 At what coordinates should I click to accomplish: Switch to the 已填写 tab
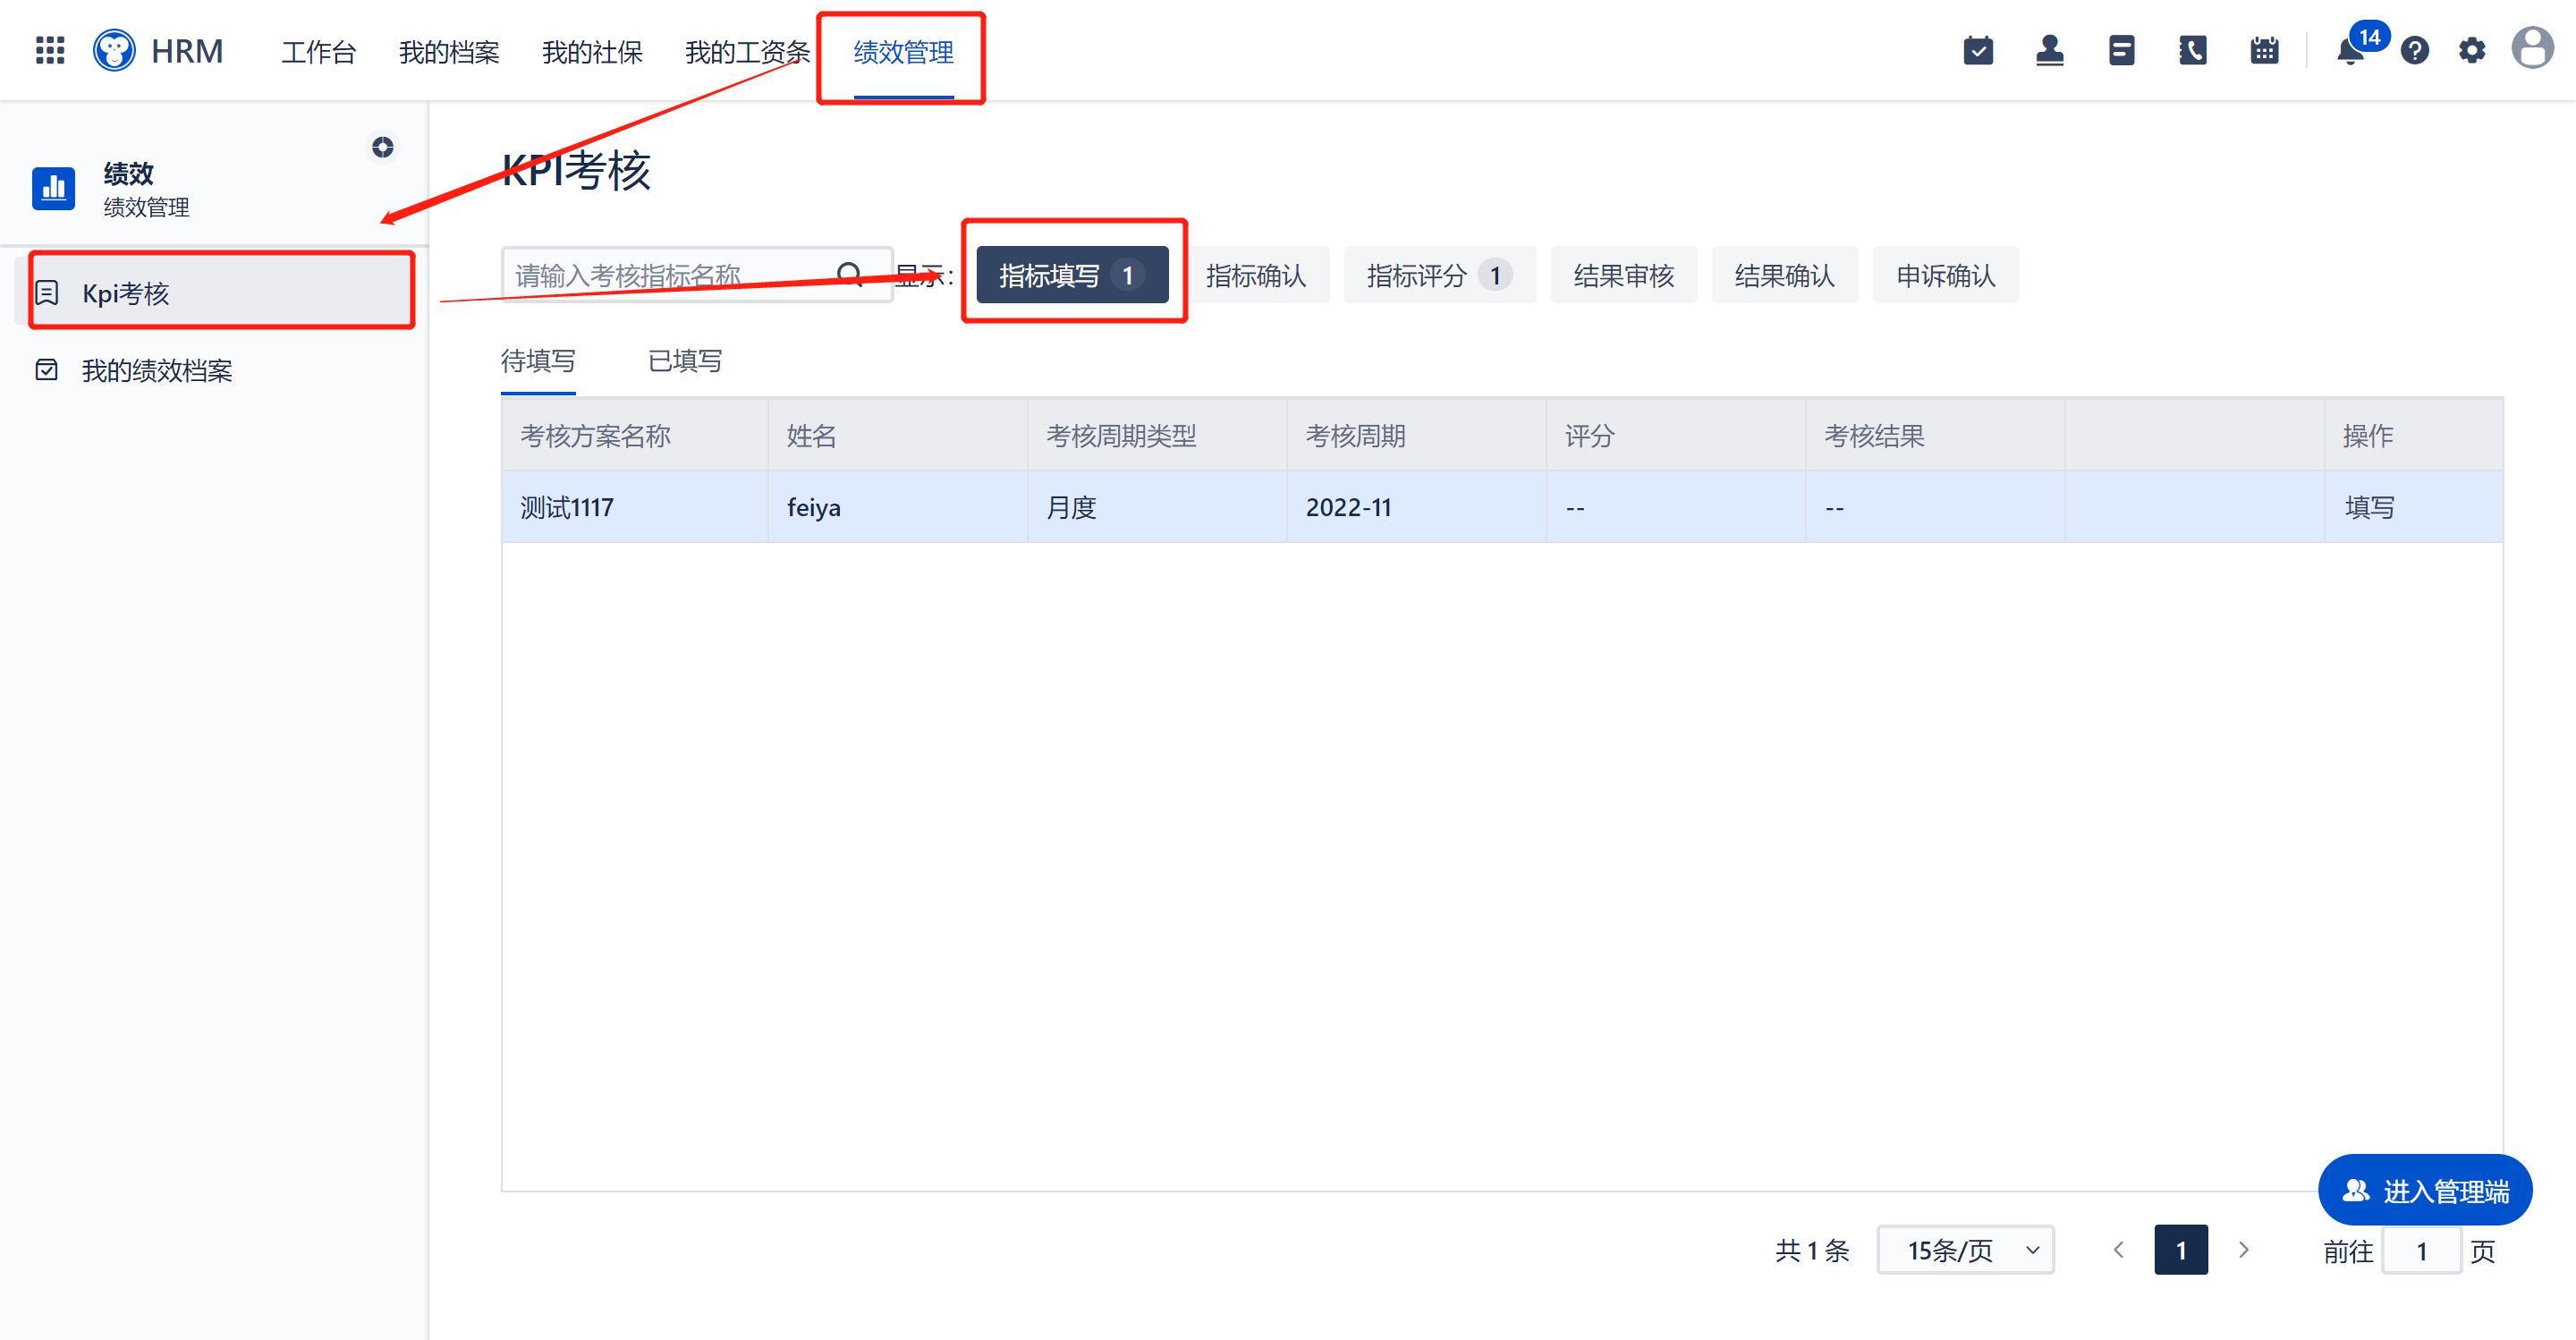(685, 361)
